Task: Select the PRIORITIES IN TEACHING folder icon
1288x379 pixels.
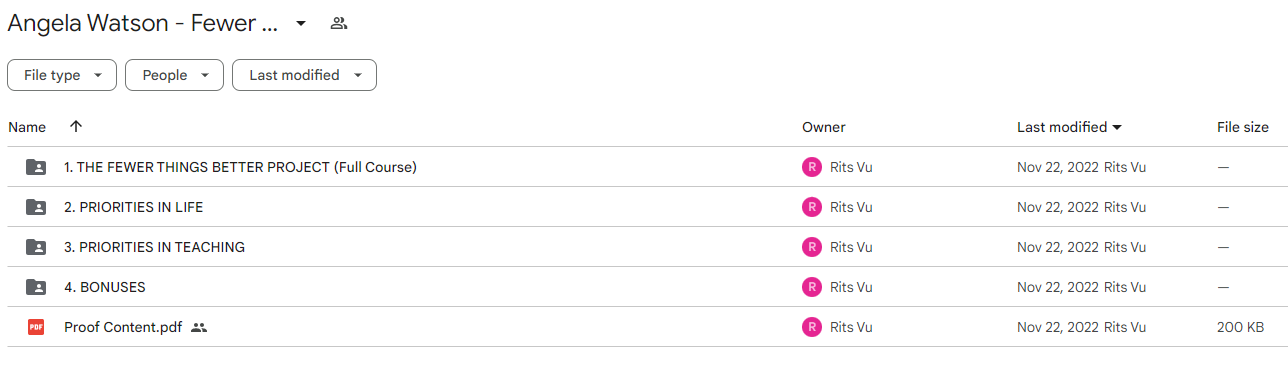Action: 36,247
